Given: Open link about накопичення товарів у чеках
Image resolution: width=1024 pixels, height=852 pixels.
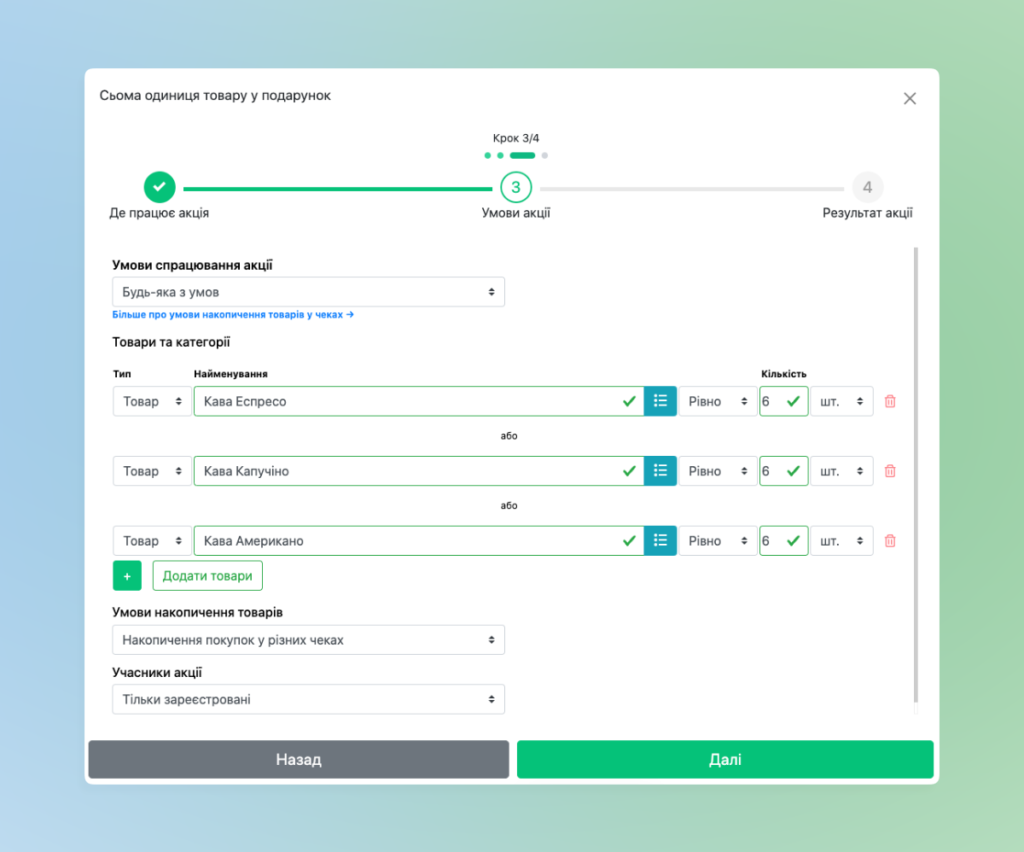Looking at the screenshot, I should coord(233,314).
